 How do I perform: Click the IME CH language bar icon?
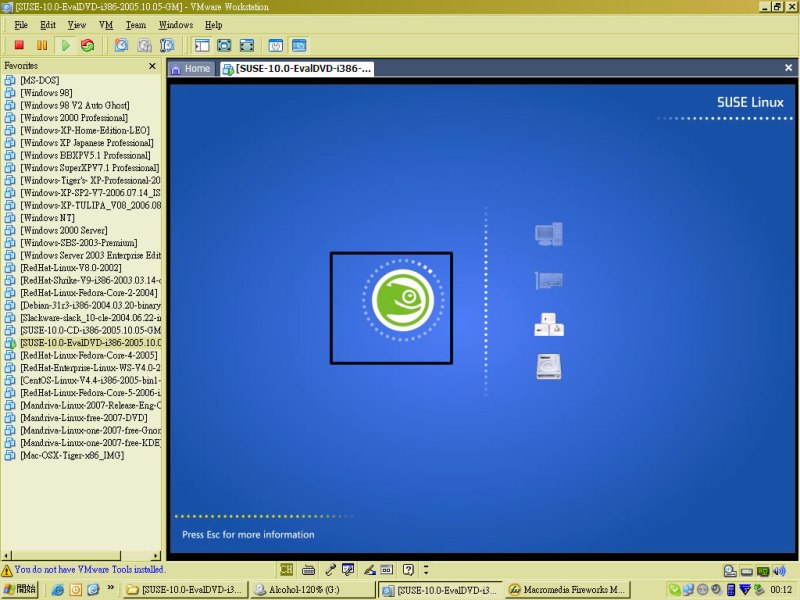pyautogui.click(x=286, y=569)
